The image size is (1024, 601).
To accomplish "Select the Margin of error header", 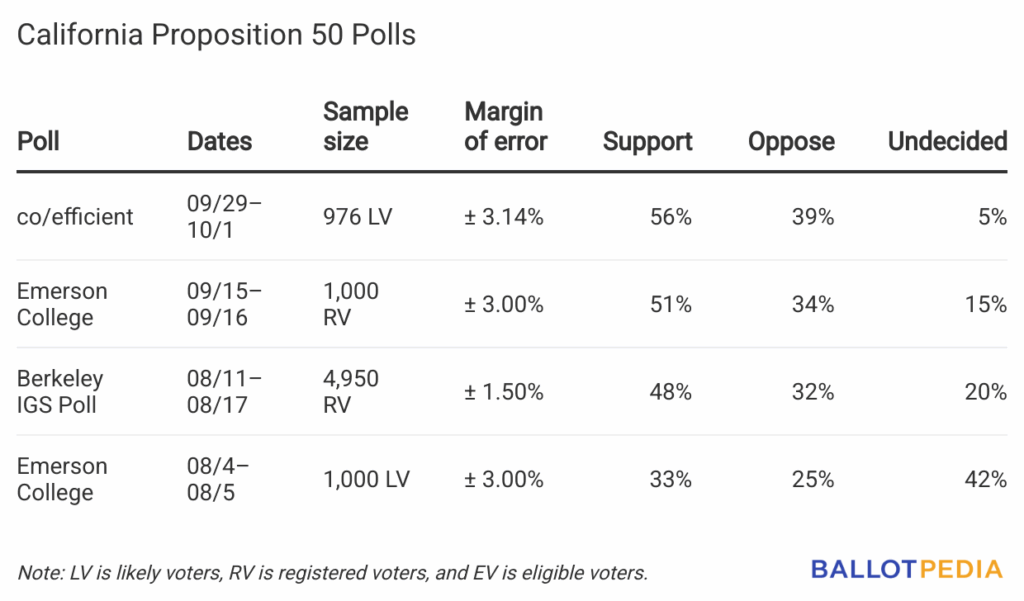I will click(505, 126).
